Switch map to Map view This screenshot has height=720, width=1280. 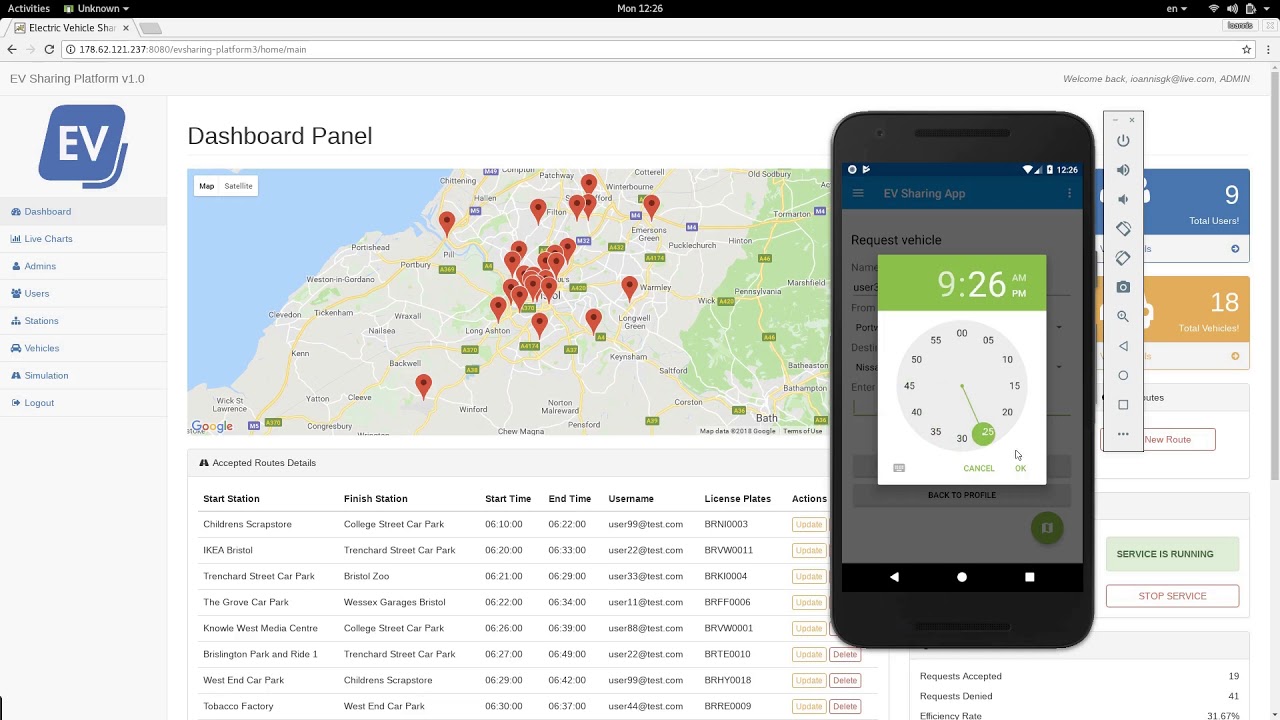click(x=206, y=186)
